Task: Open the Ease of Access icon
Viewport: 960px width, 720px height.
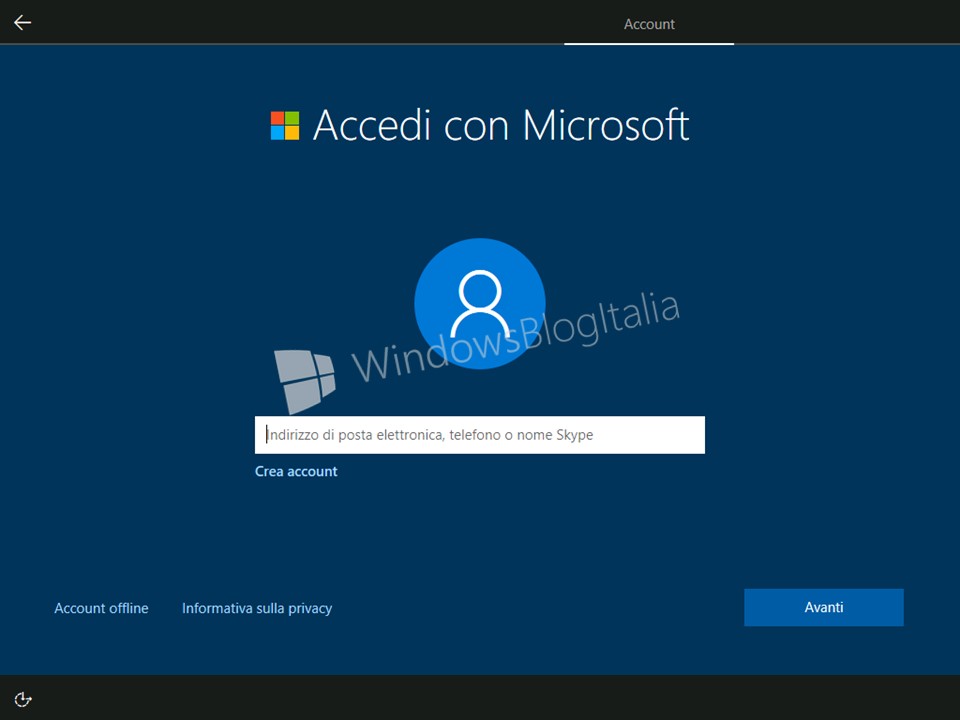Action: [23, 699]
